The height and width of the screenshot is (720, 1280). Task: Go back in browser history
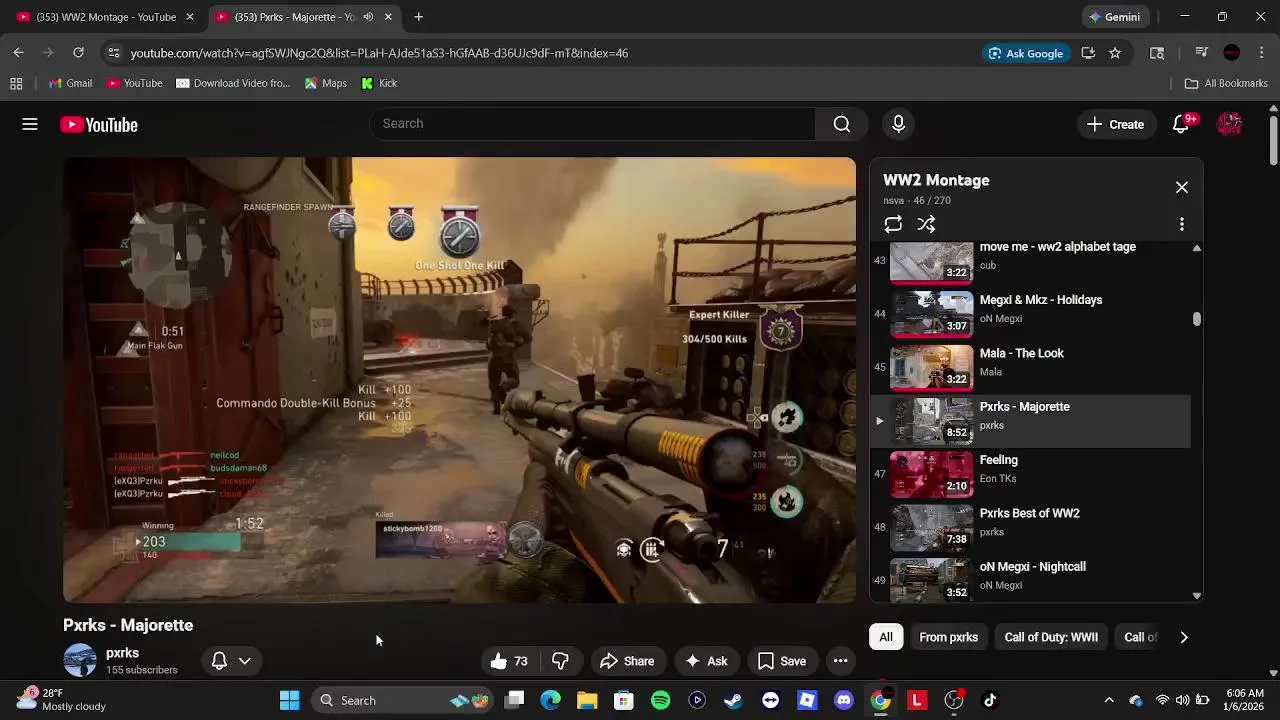coord(18,53)
